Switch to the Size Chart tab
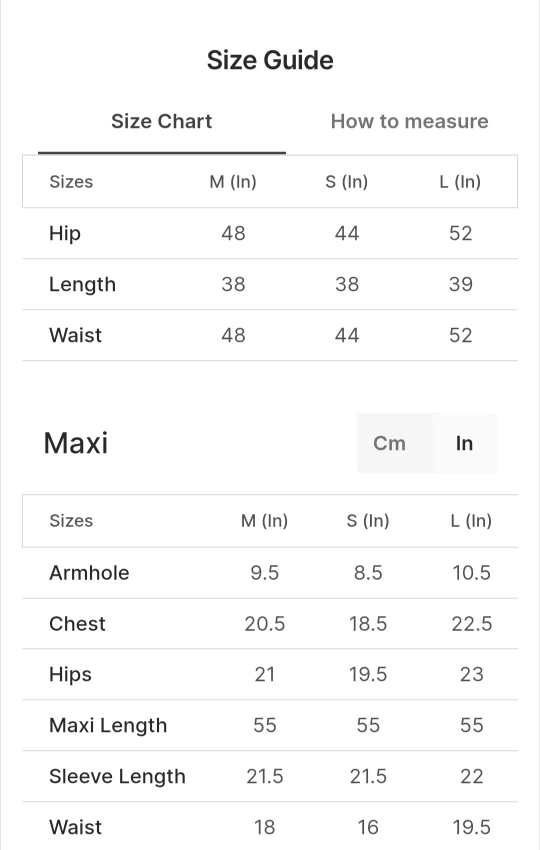Image resolution: width=540 pixels, height=850 pixels. tap(162, 121)
